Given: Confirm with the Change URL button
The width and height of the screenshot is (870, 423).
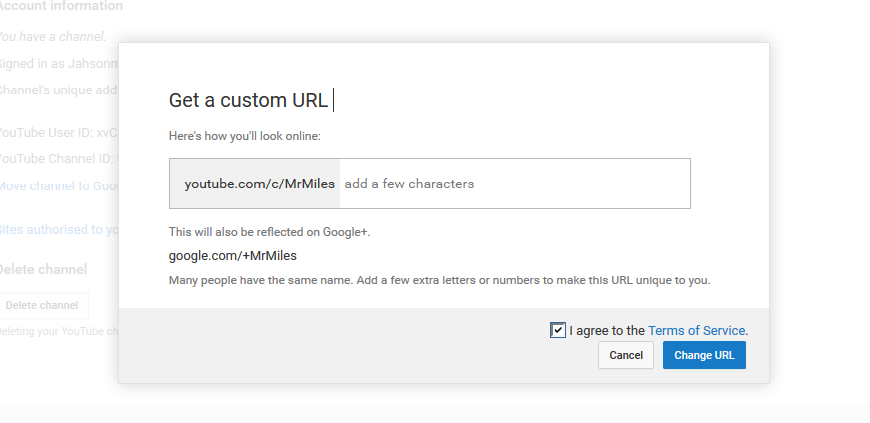Looking at the screenshot, I should pyautogui.click(x=704, y=355).
